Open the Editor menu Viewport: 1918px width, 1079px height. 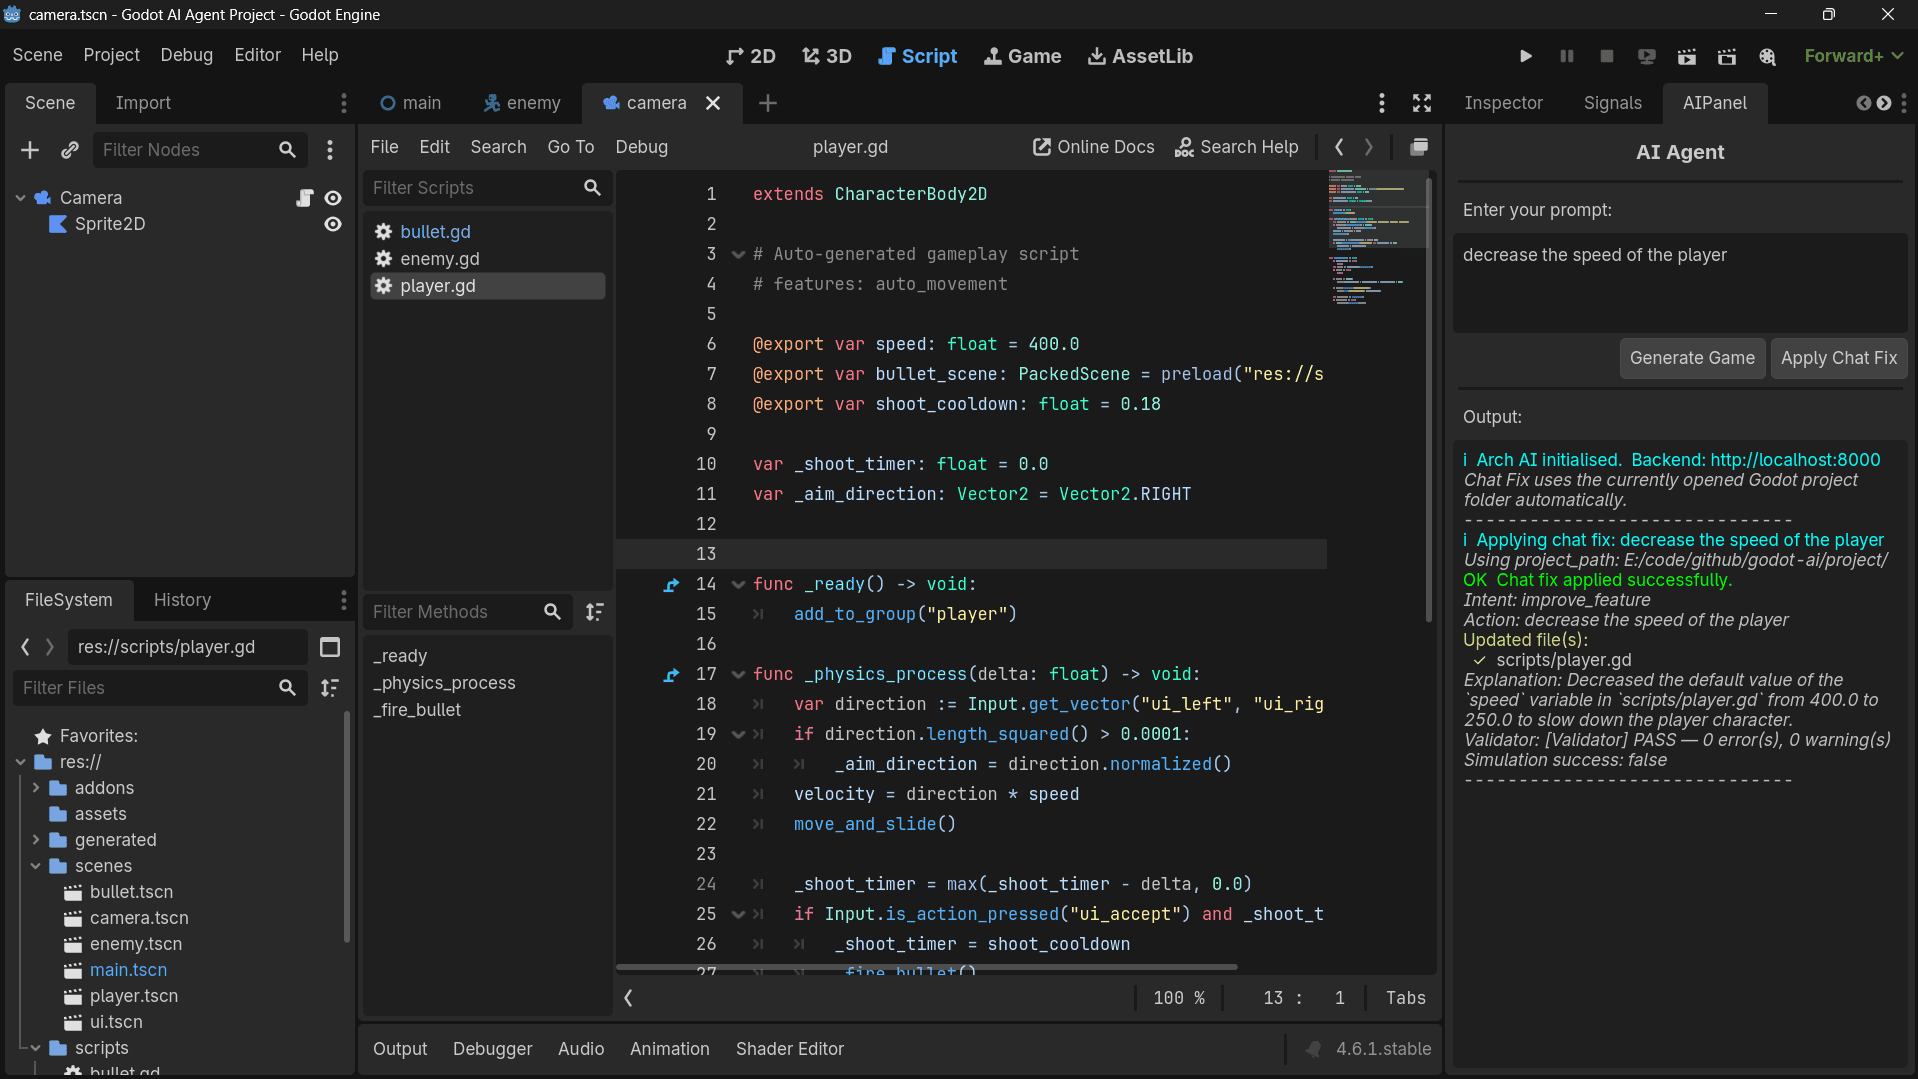click(x=257, y=55)
